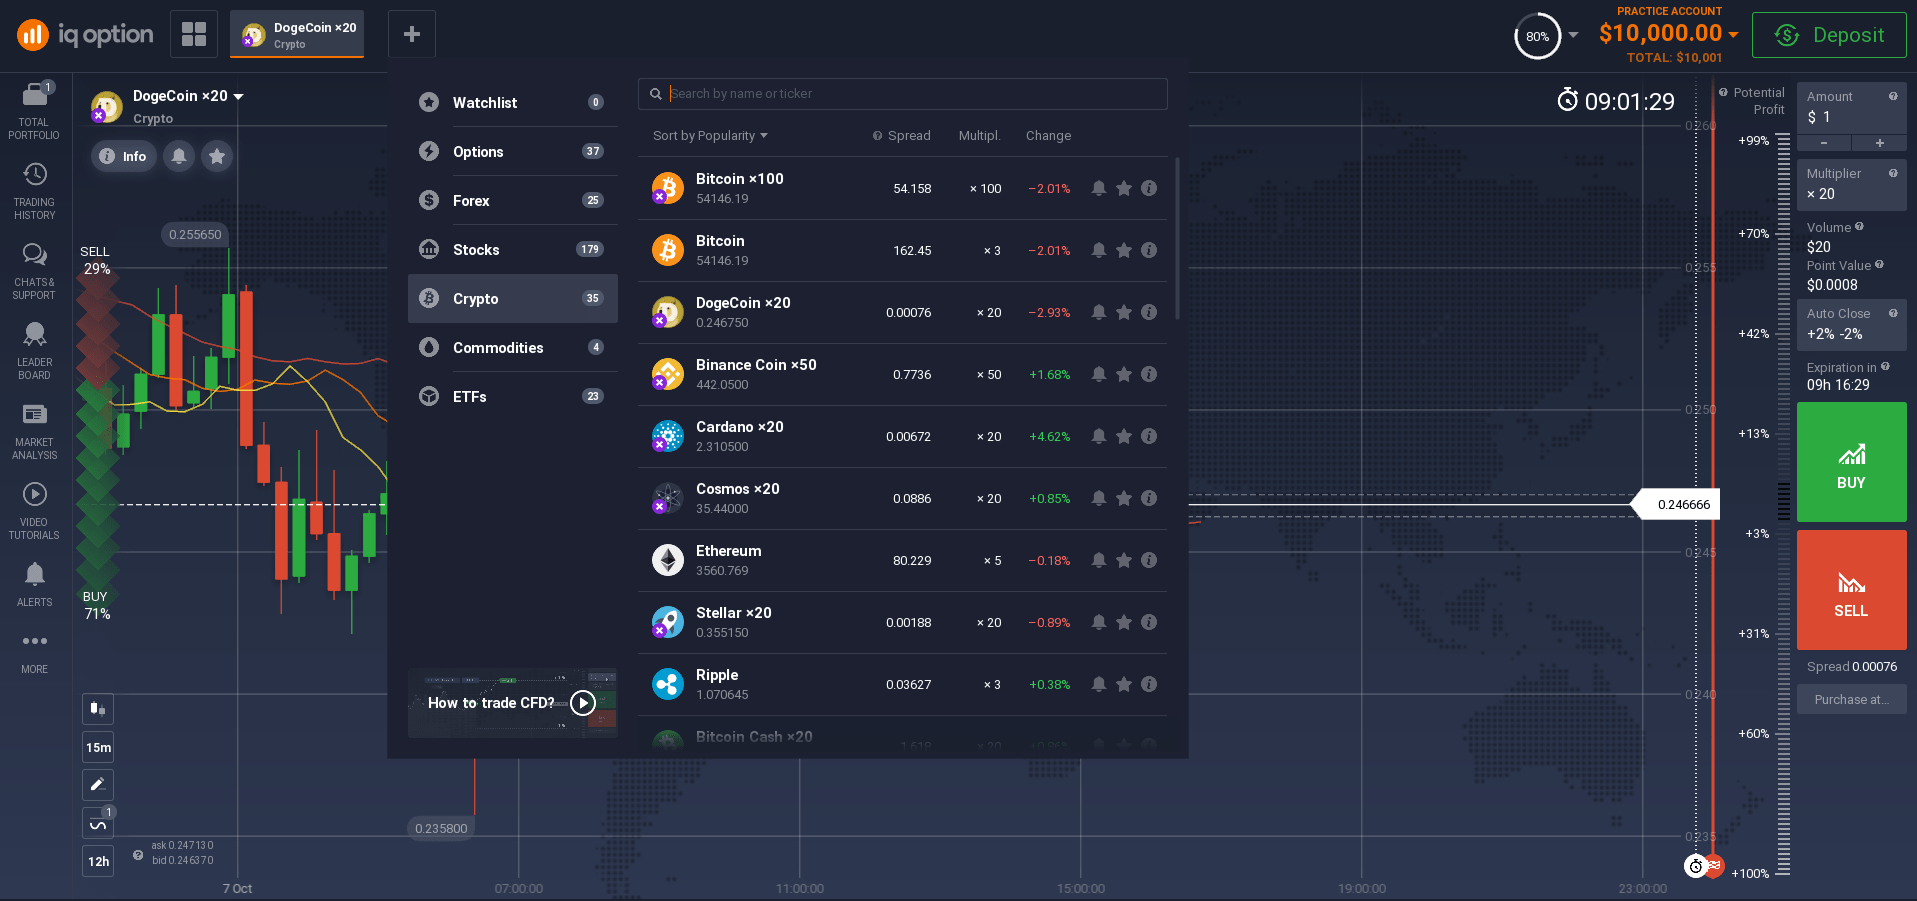
Task: Click the red SELL button
Action: 1851,590
